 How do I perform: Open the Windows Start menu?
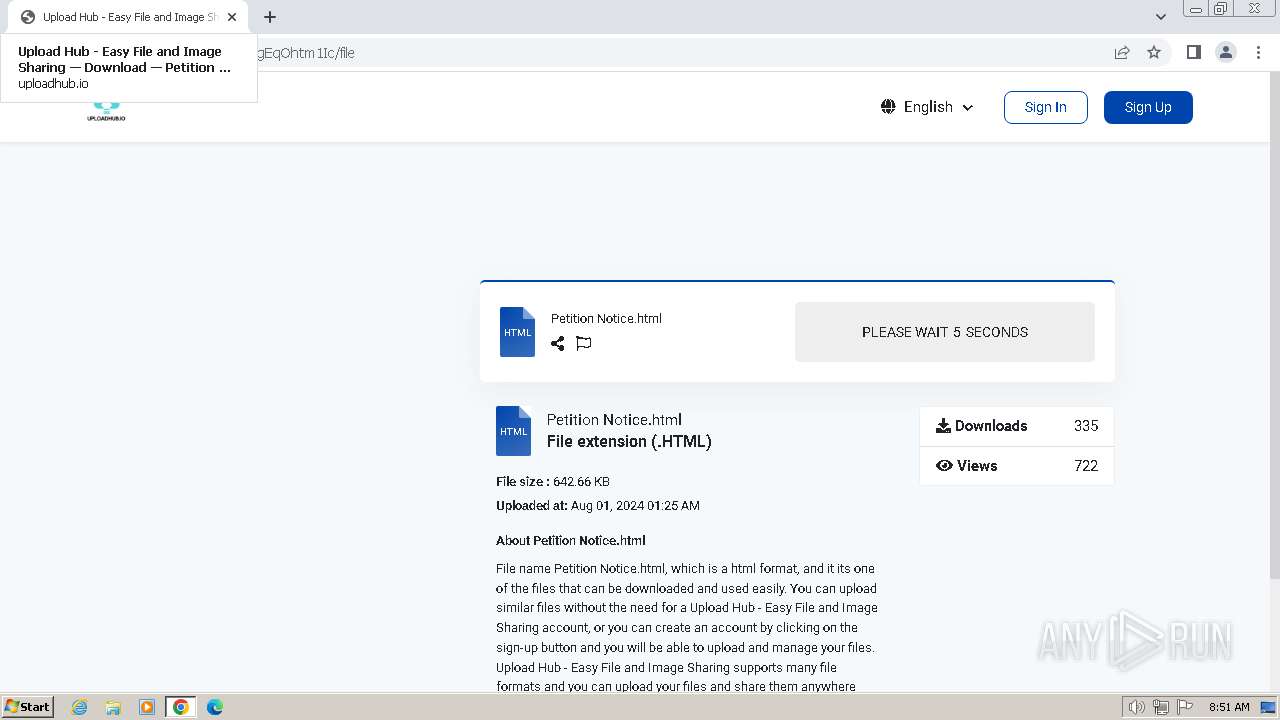pyautogui.click(x=28, y=707)
